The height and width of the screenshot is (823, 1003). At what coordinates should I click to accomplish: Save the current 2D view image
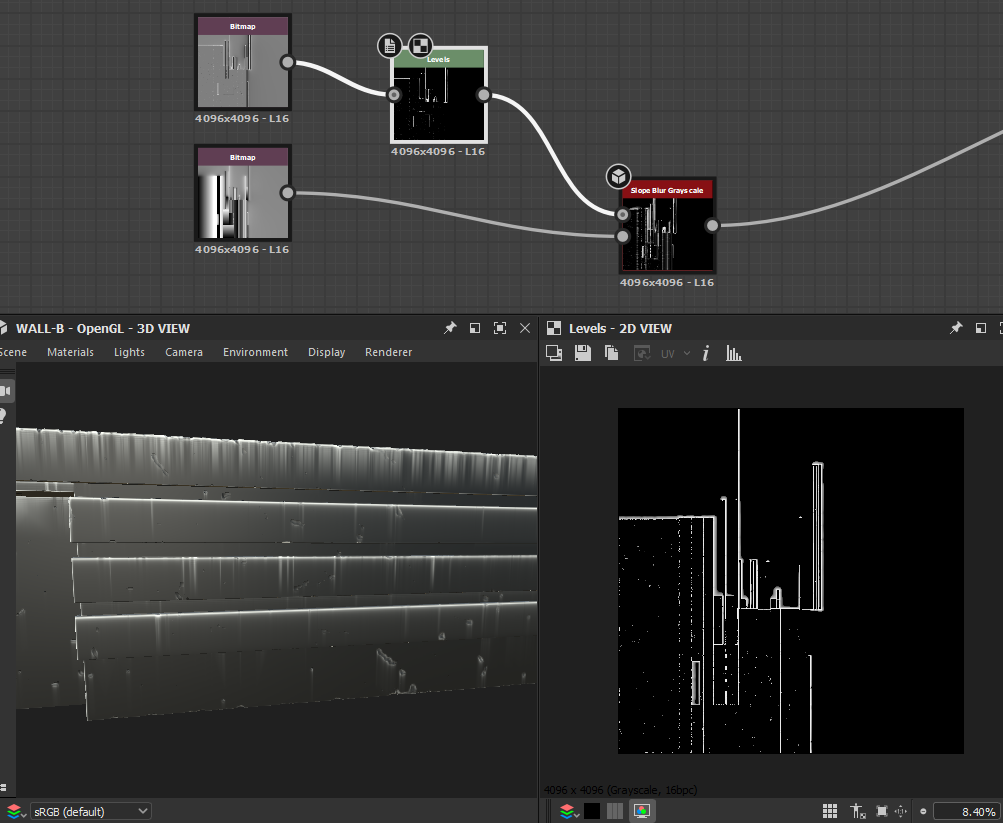tap(583, 353)
